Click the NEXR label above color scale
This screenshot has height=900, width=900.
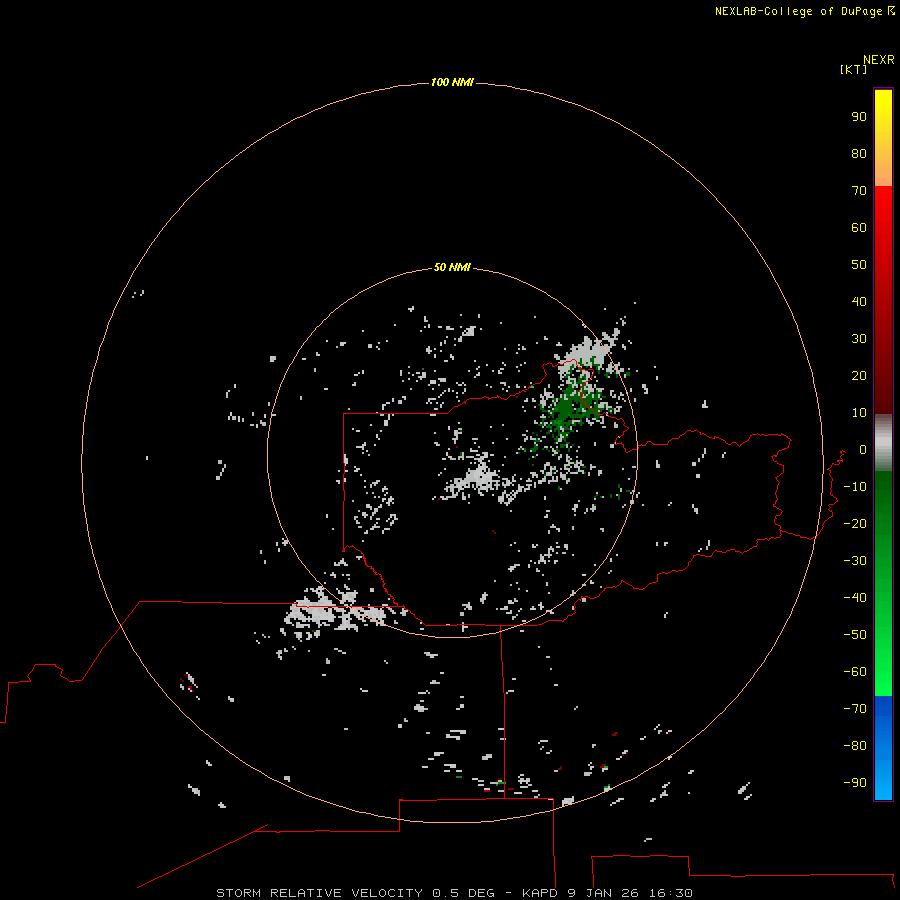pyautogui.click(x=879, y=60)
